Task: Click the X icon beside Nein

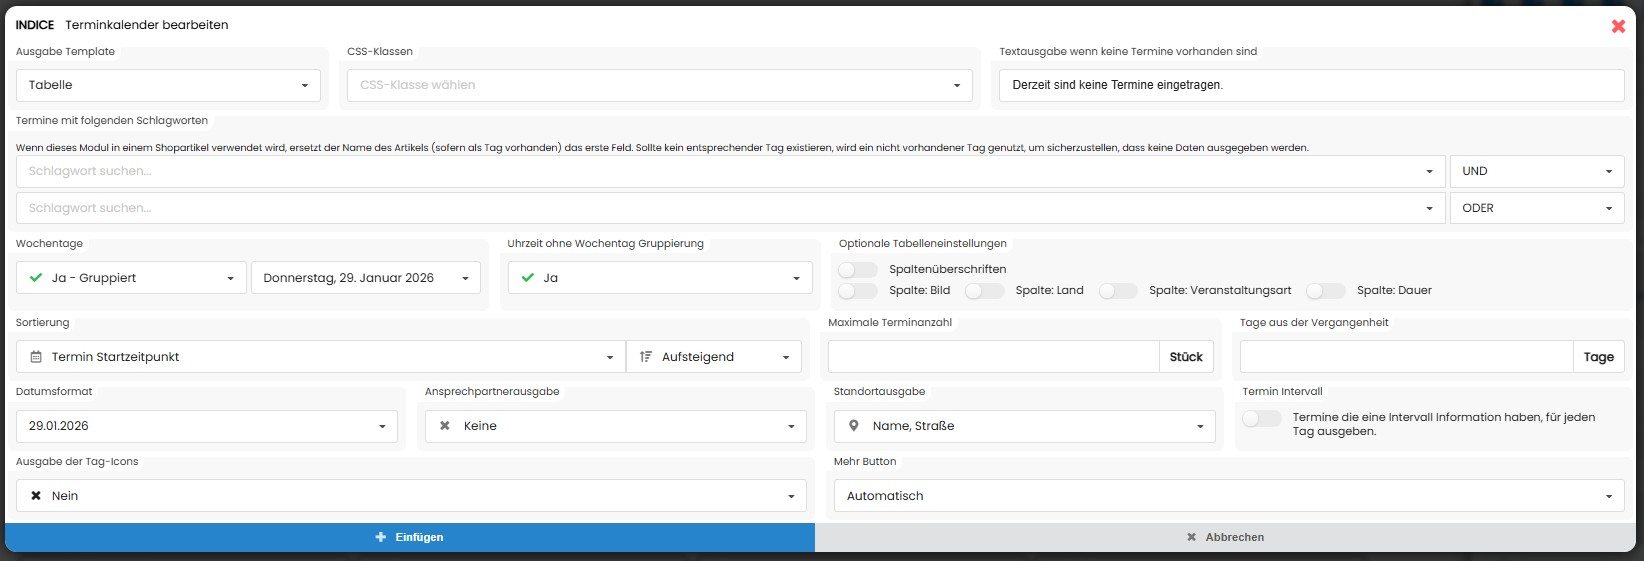Action: (36, 496)
